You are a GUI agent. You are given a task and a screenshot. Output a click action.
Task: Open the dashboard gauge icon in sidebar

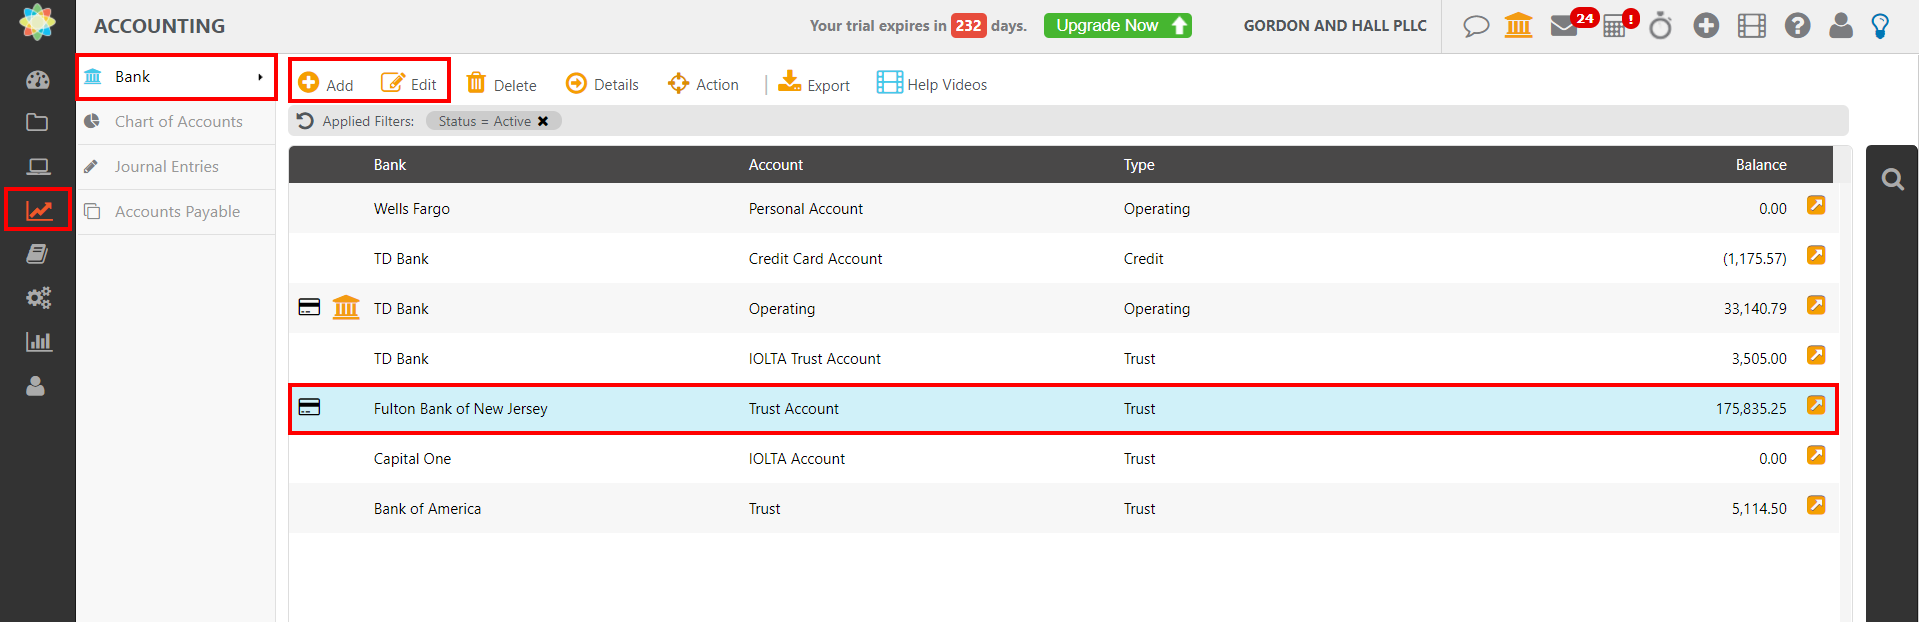pyautogui.click(x=37, y=80)
